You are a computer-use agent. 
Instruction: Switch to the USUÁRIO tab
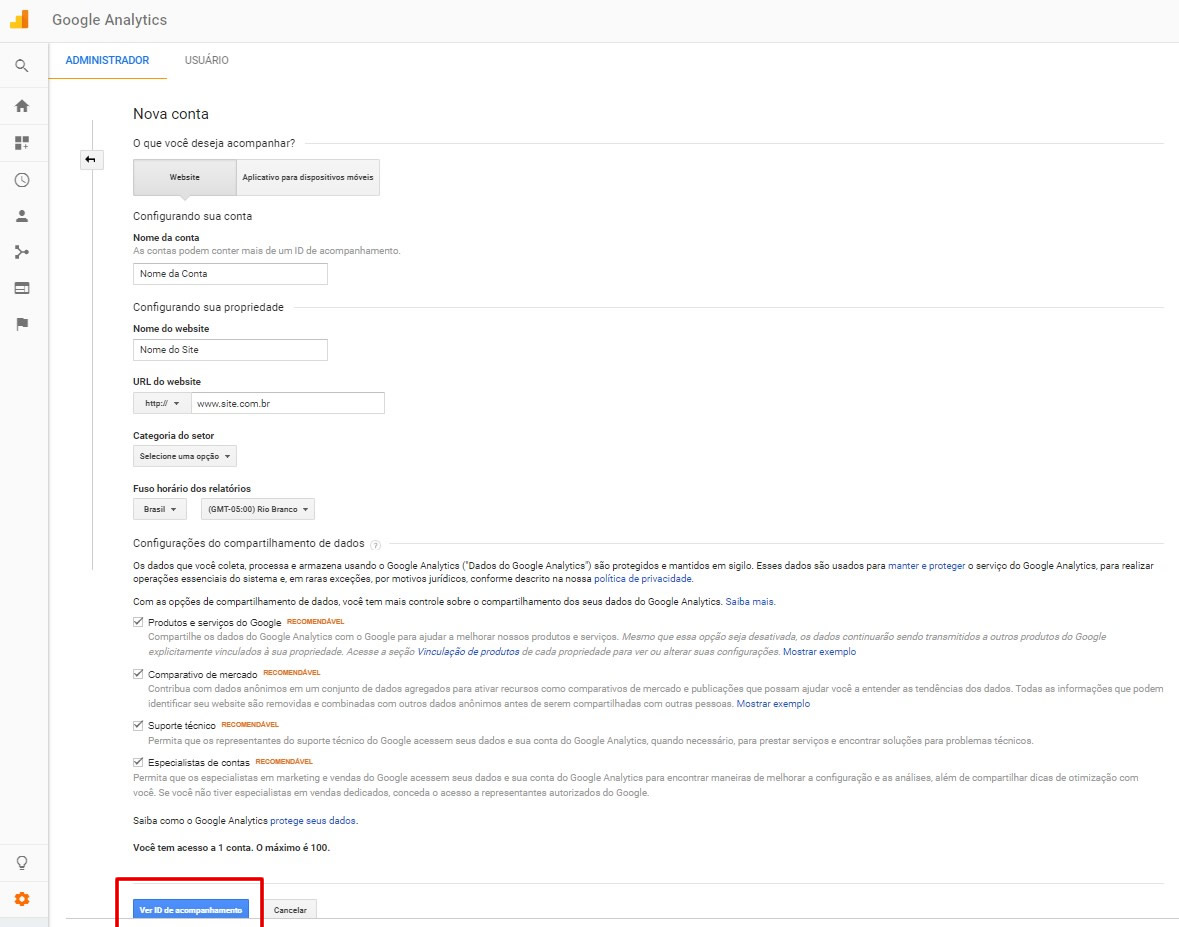206,61
